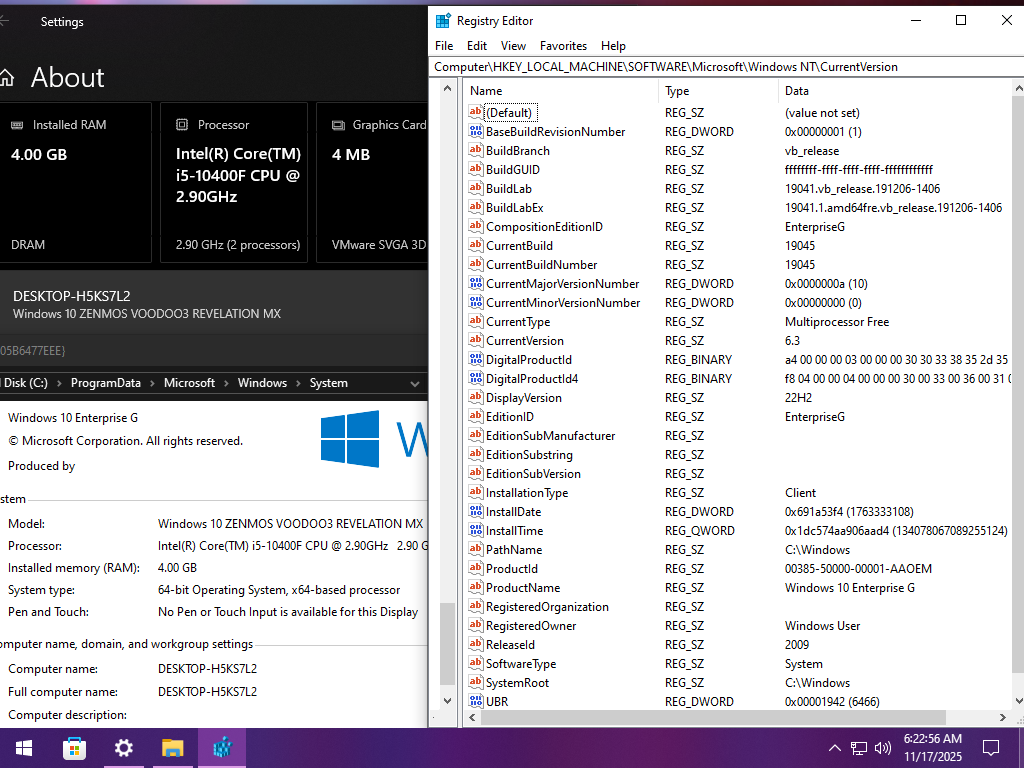Select the EditionSubVersion value name

(533, 473)
